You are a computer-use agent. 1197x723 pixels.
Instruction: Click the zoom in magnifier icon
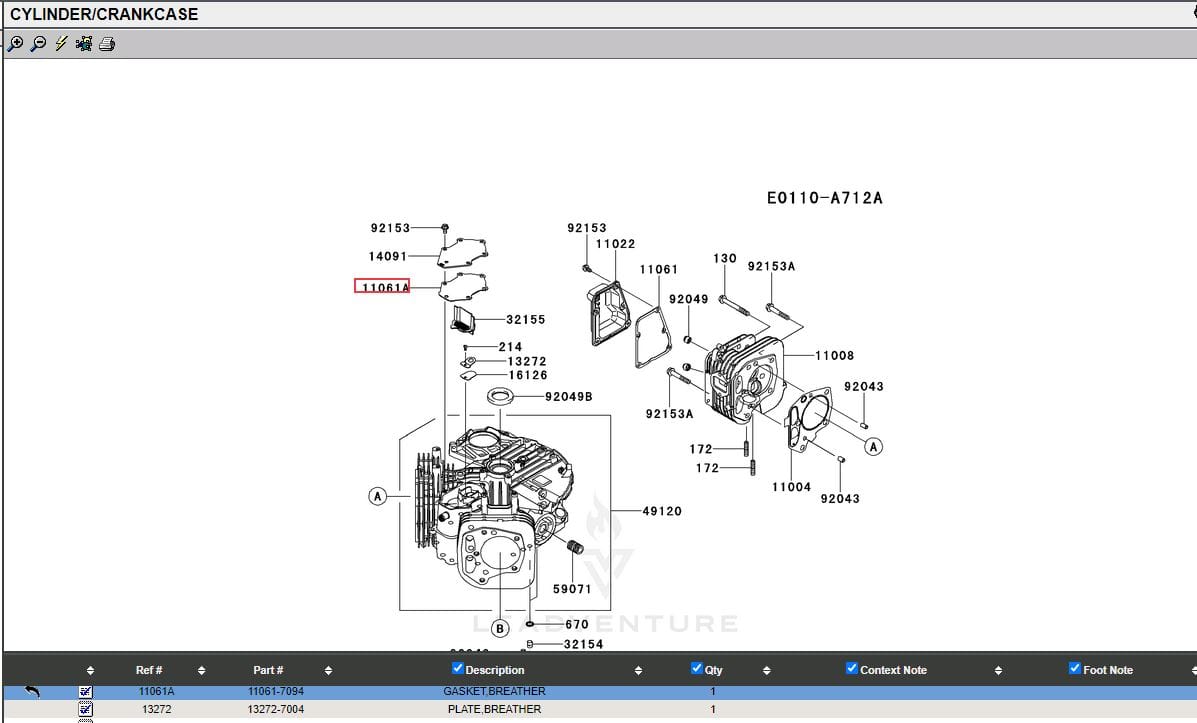click(15, 43)
